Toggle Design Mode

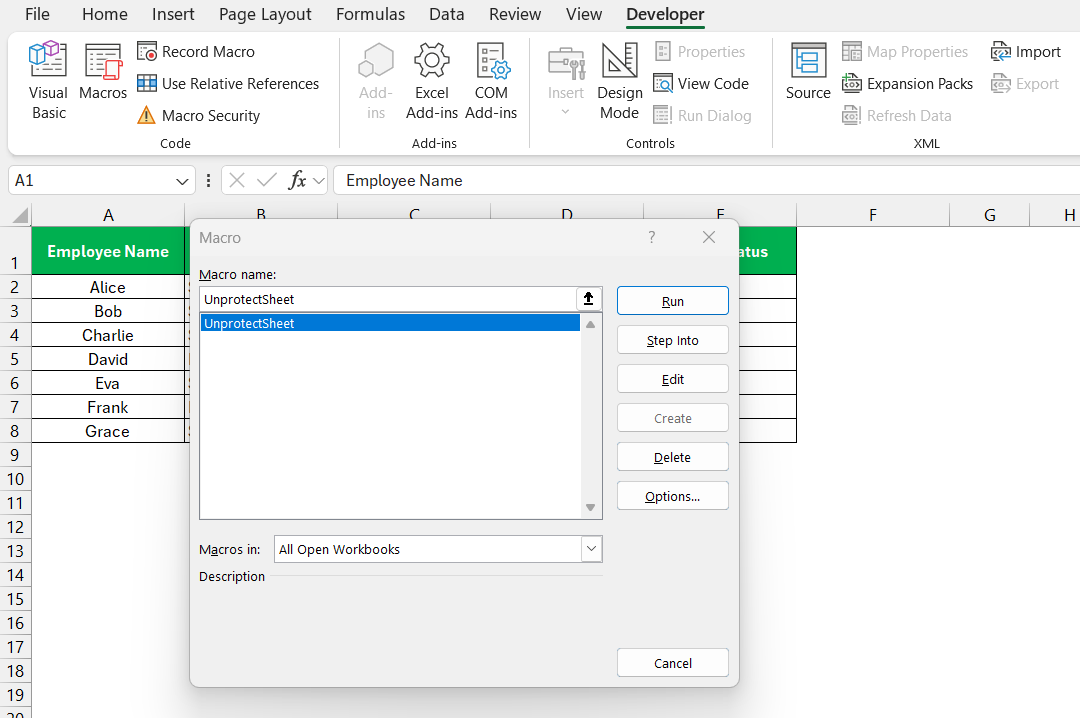619,81
